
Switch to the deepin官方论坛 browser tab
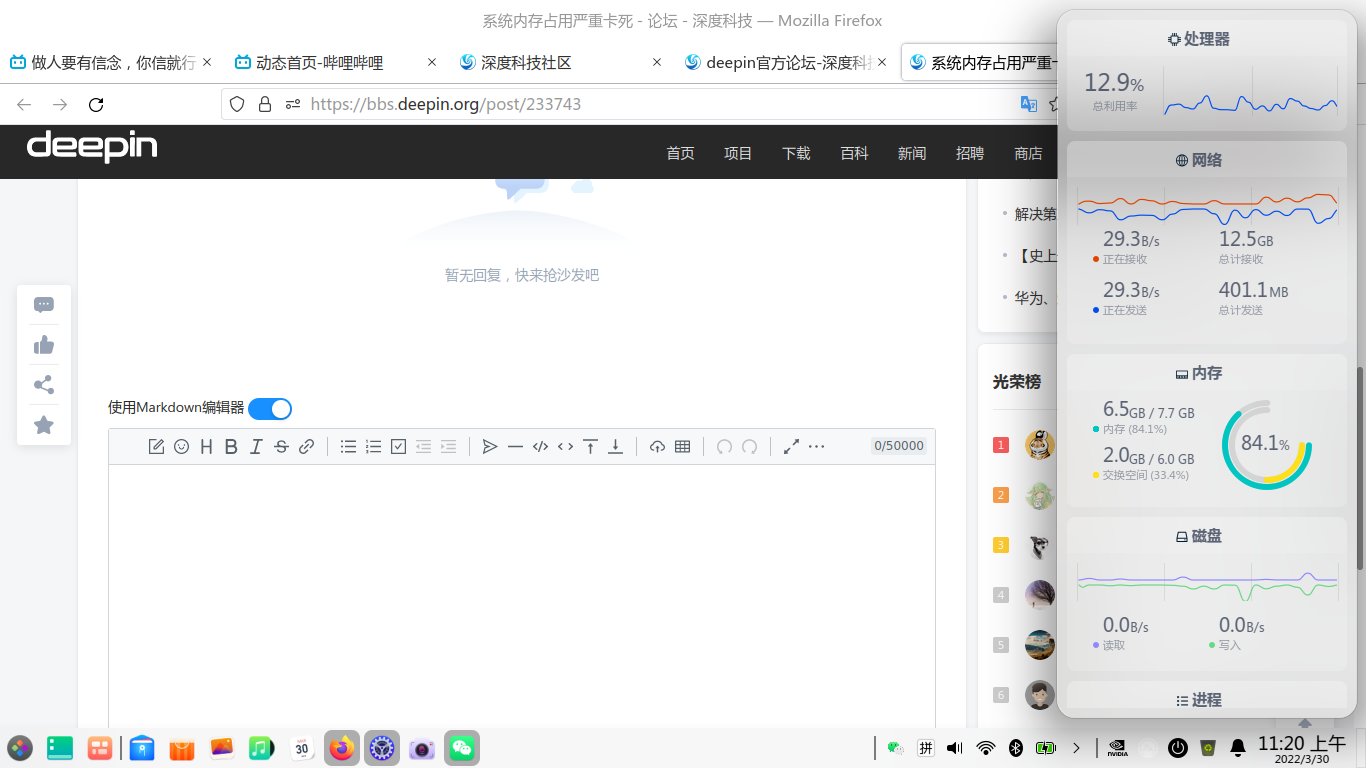(779, 62)
